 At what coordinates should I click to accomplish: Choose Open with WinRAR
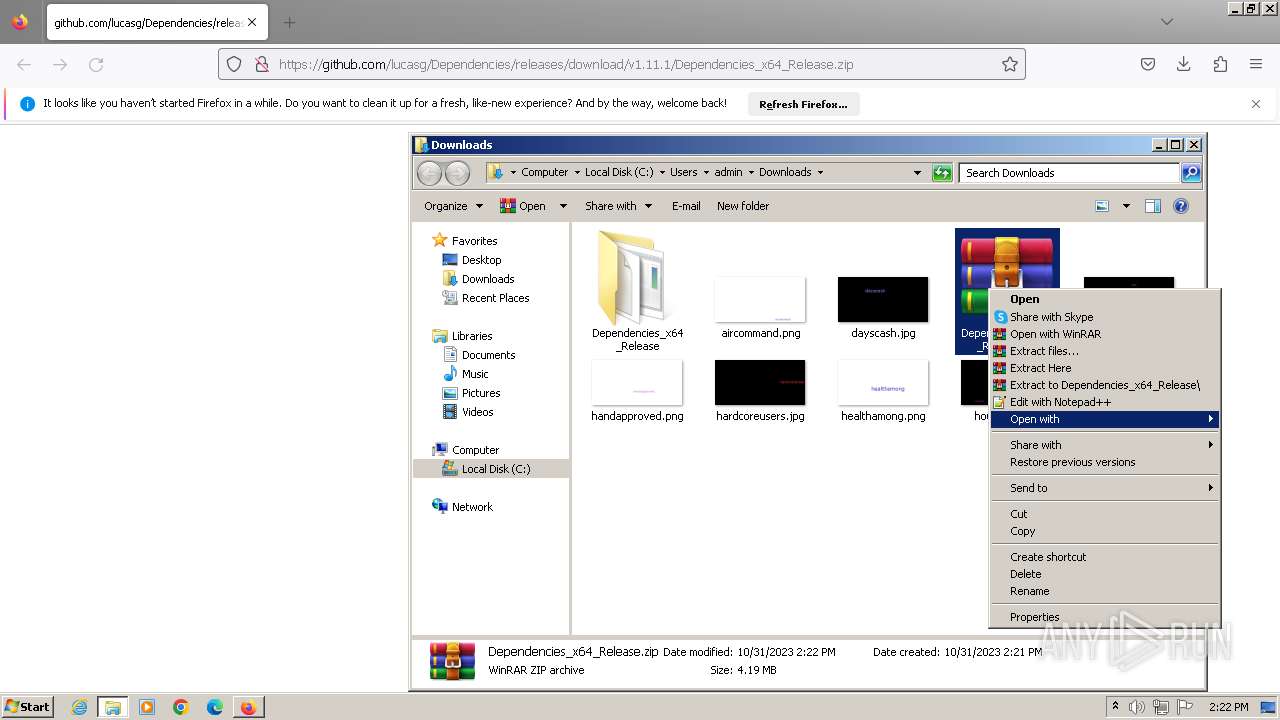1105,334
